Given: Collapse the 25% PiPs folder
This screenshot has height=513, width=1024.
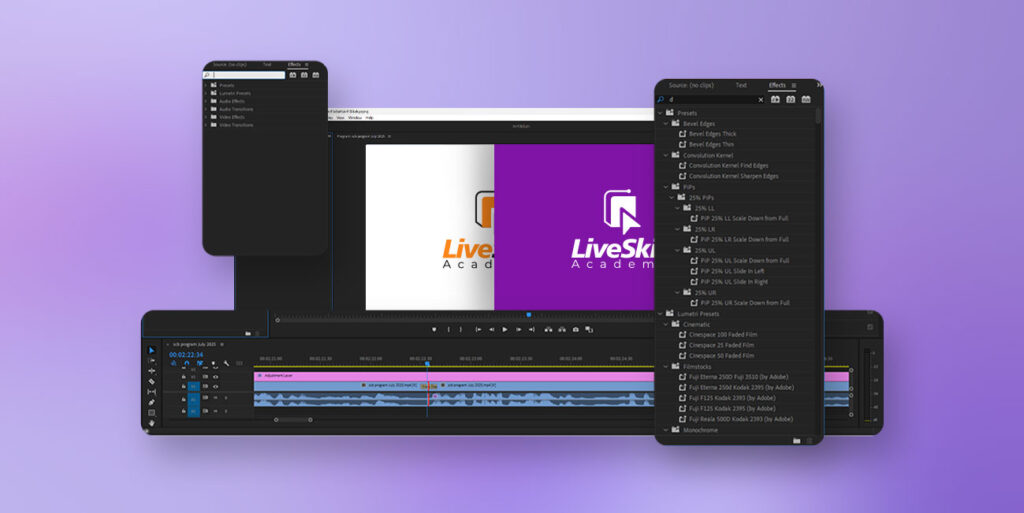Looking at the screenshot, I should 673,197.
